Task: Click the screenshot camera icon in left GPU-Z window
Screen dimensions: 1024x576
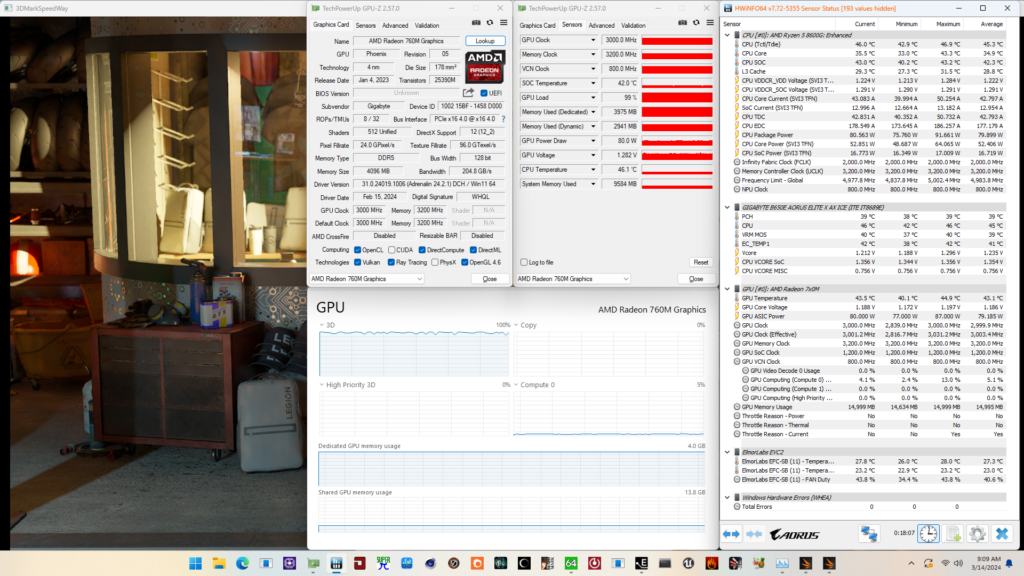Action: coord(476,23)
